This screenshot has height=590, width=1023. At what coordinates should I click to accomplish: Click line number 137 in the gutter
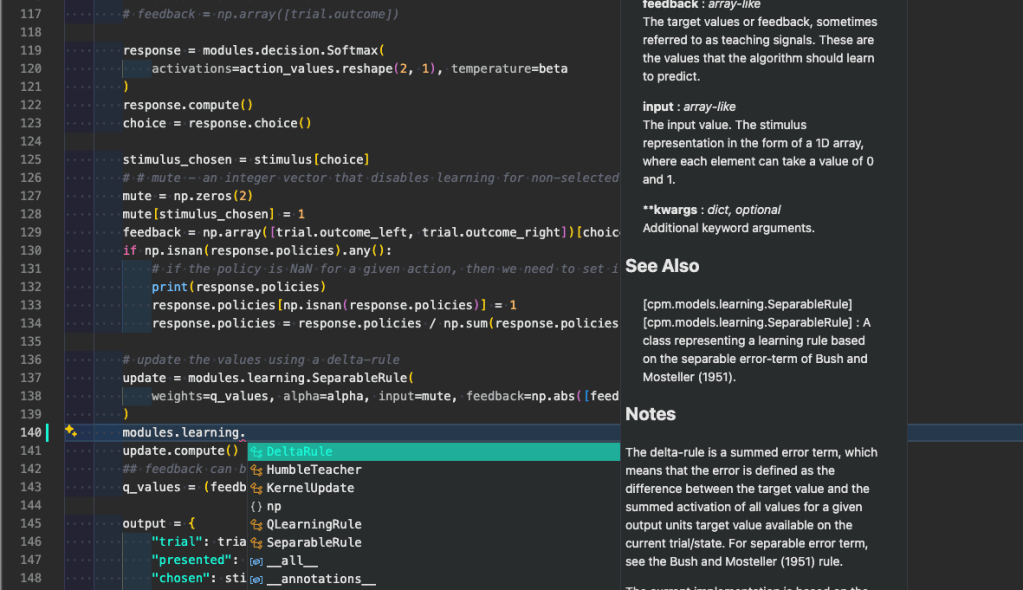[x=30, y=378]
